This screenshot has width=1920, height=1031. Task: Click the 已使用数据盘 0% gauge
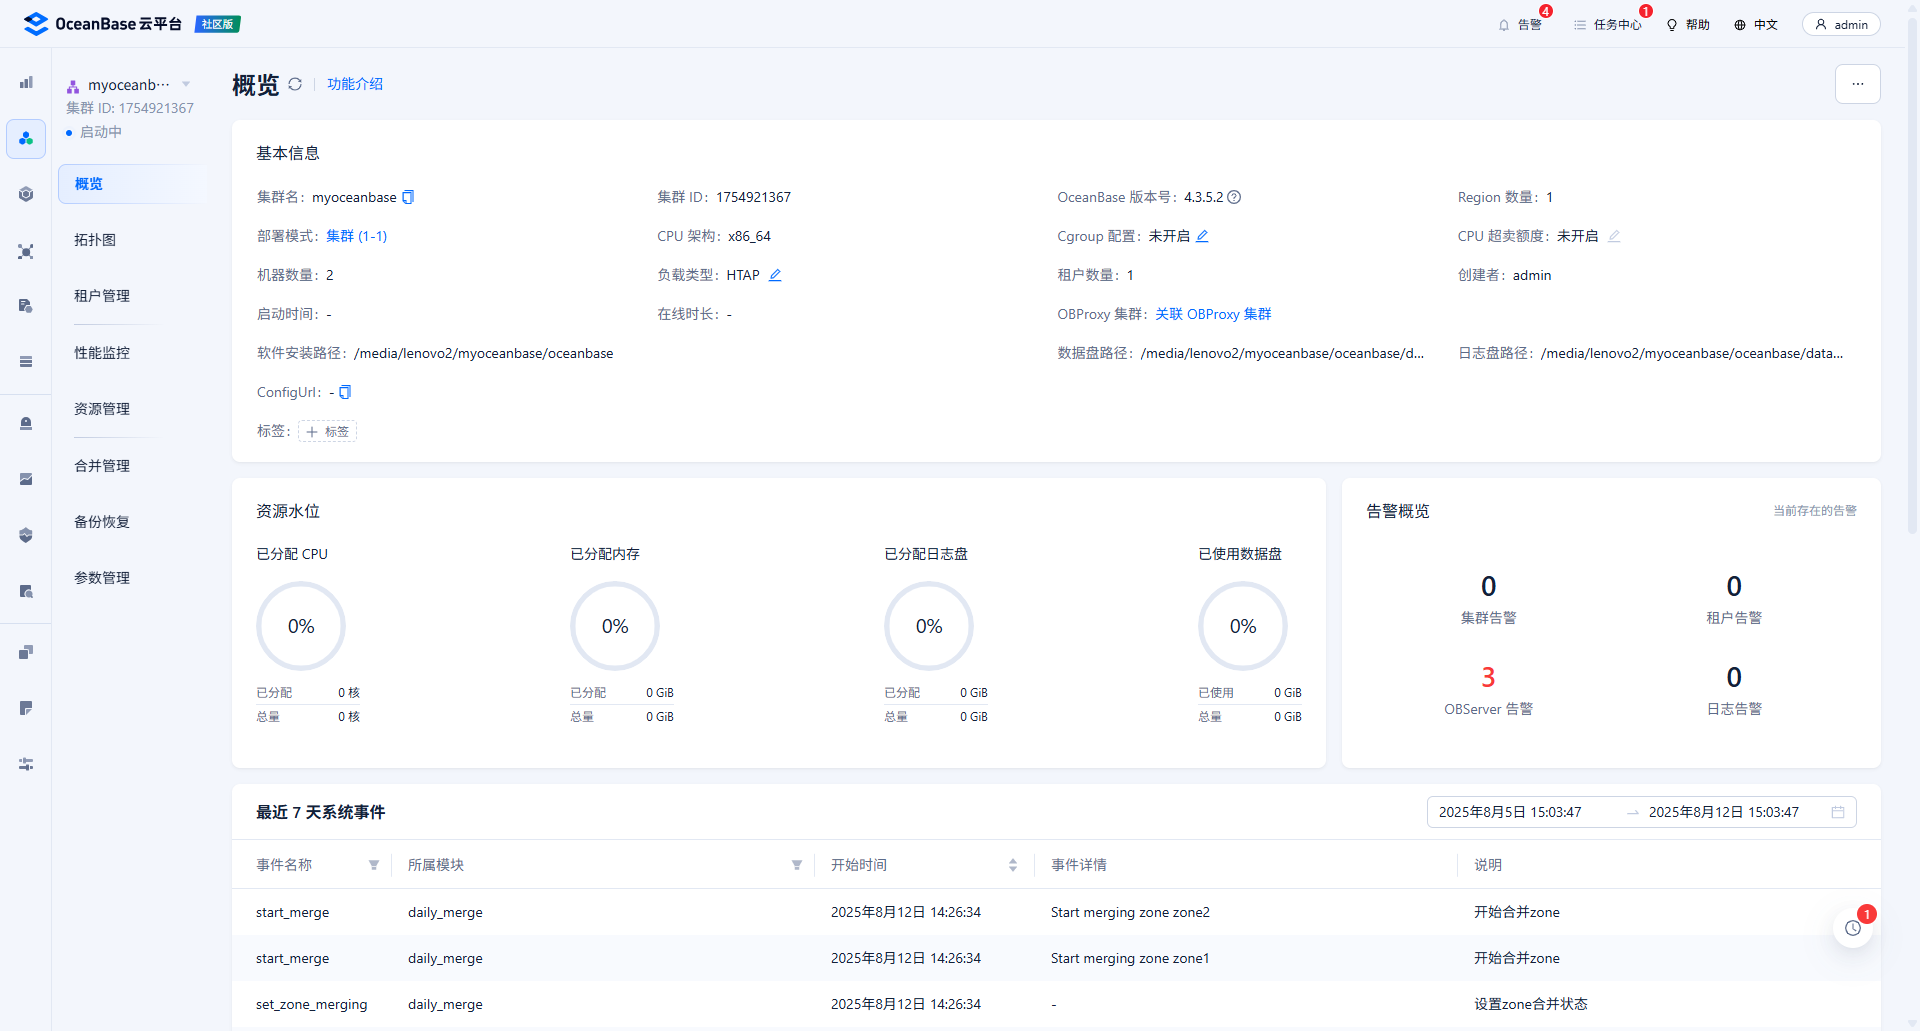tap(1243, 626)
